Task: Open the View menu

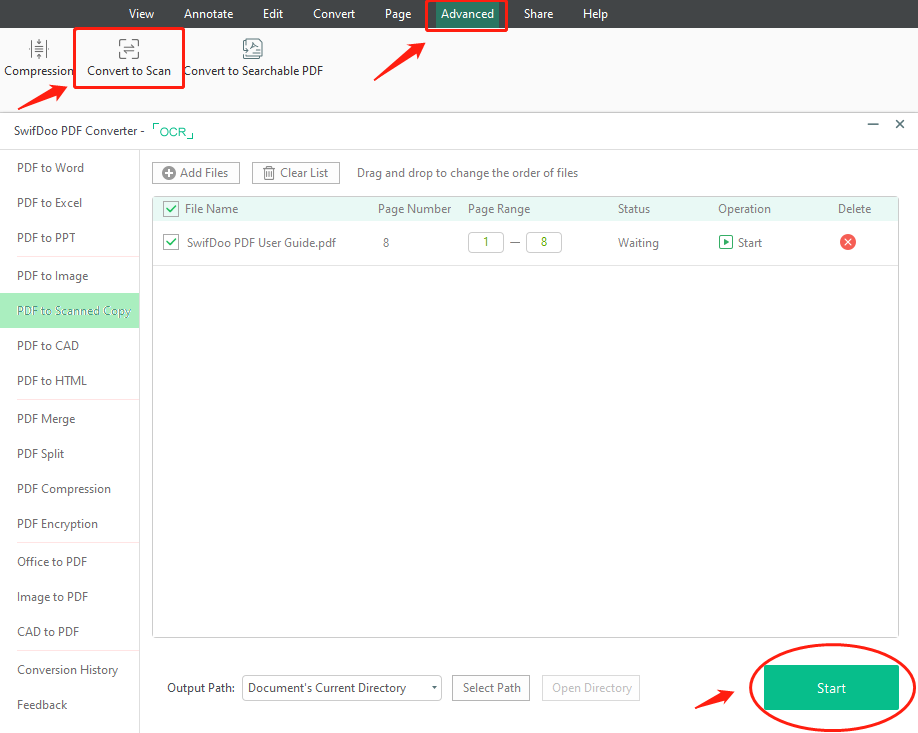Action: click(141, 14)
